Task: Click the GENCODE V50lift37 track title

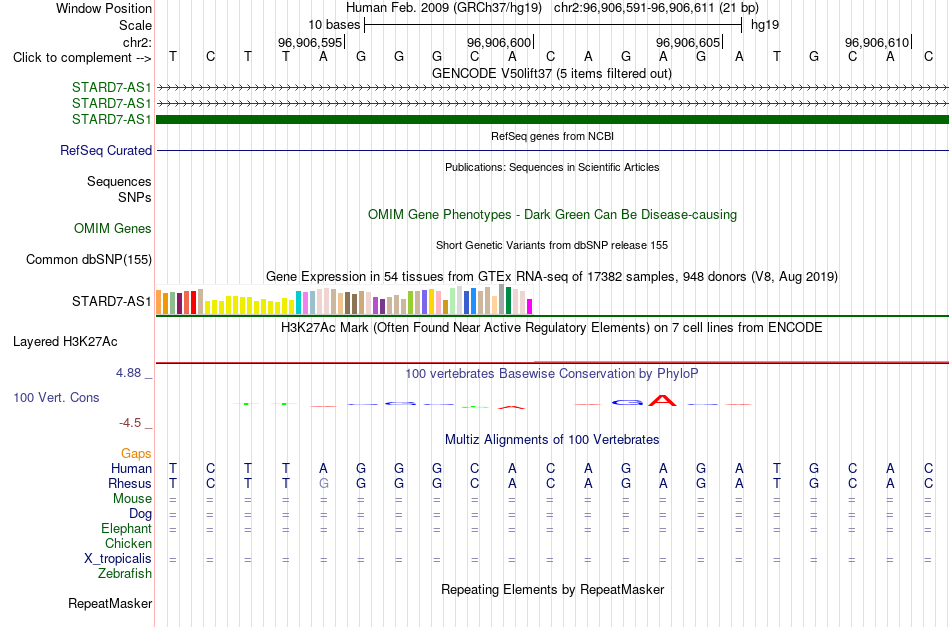Action: pyautogui.click(x=551, y=73)
